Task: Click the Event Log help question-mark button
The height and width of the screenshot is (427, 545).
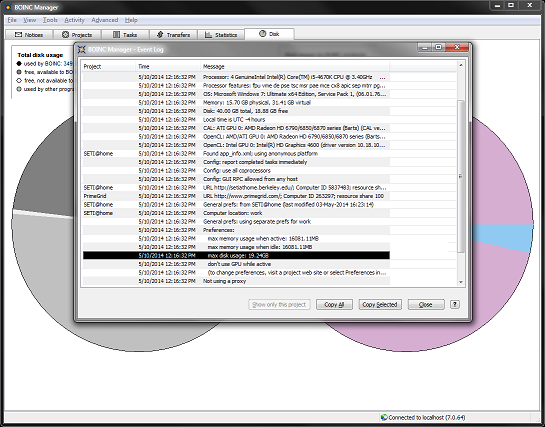Action: (x=455, y=304)
